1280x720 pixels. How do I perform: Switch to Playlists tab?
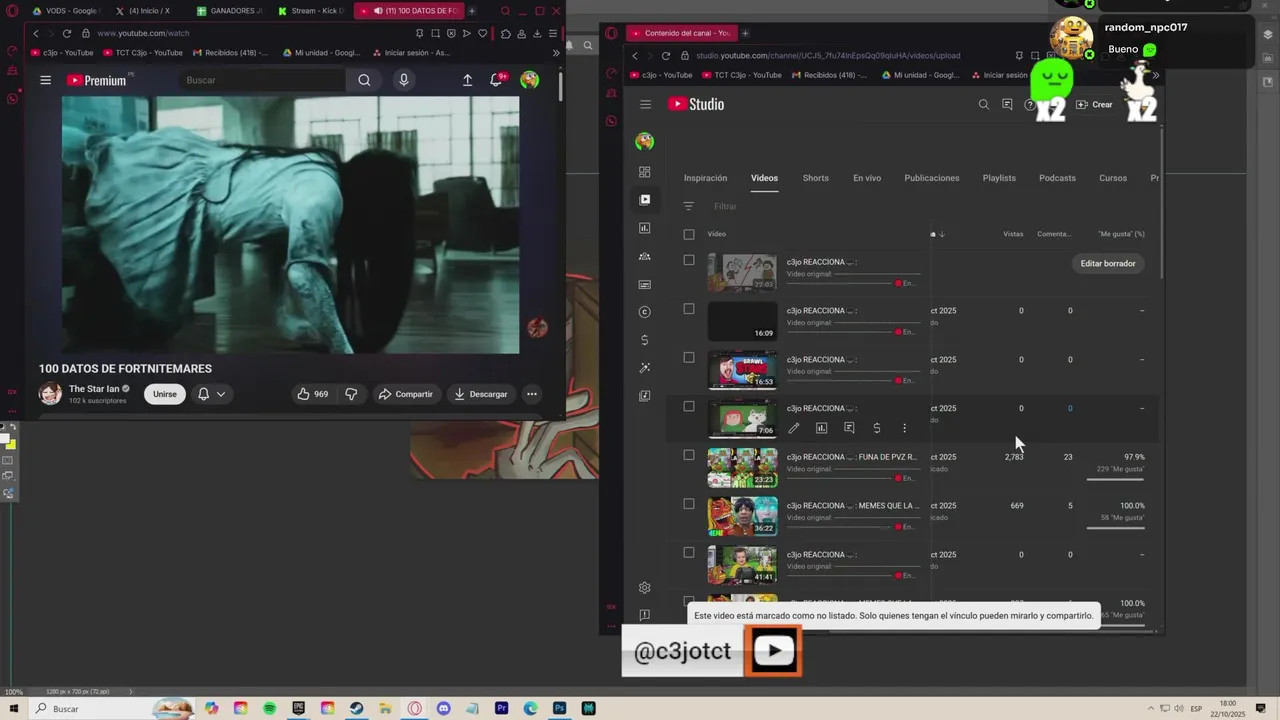999,178
